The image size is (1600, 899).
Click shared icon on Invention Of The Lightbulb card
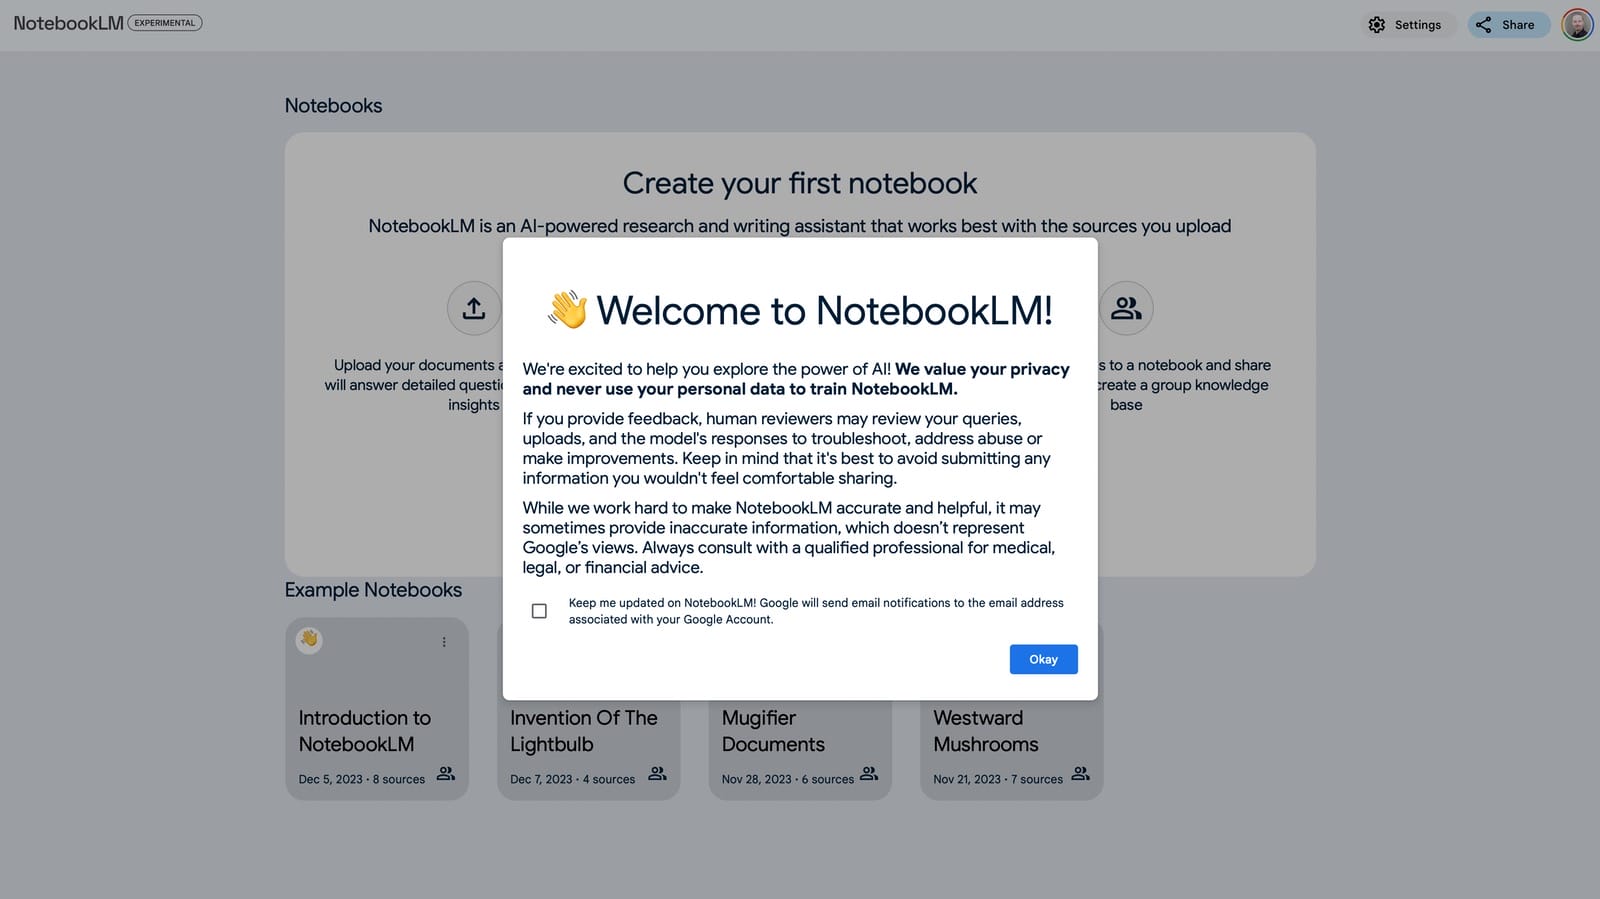pyautogui.click(x=657, y=774)
